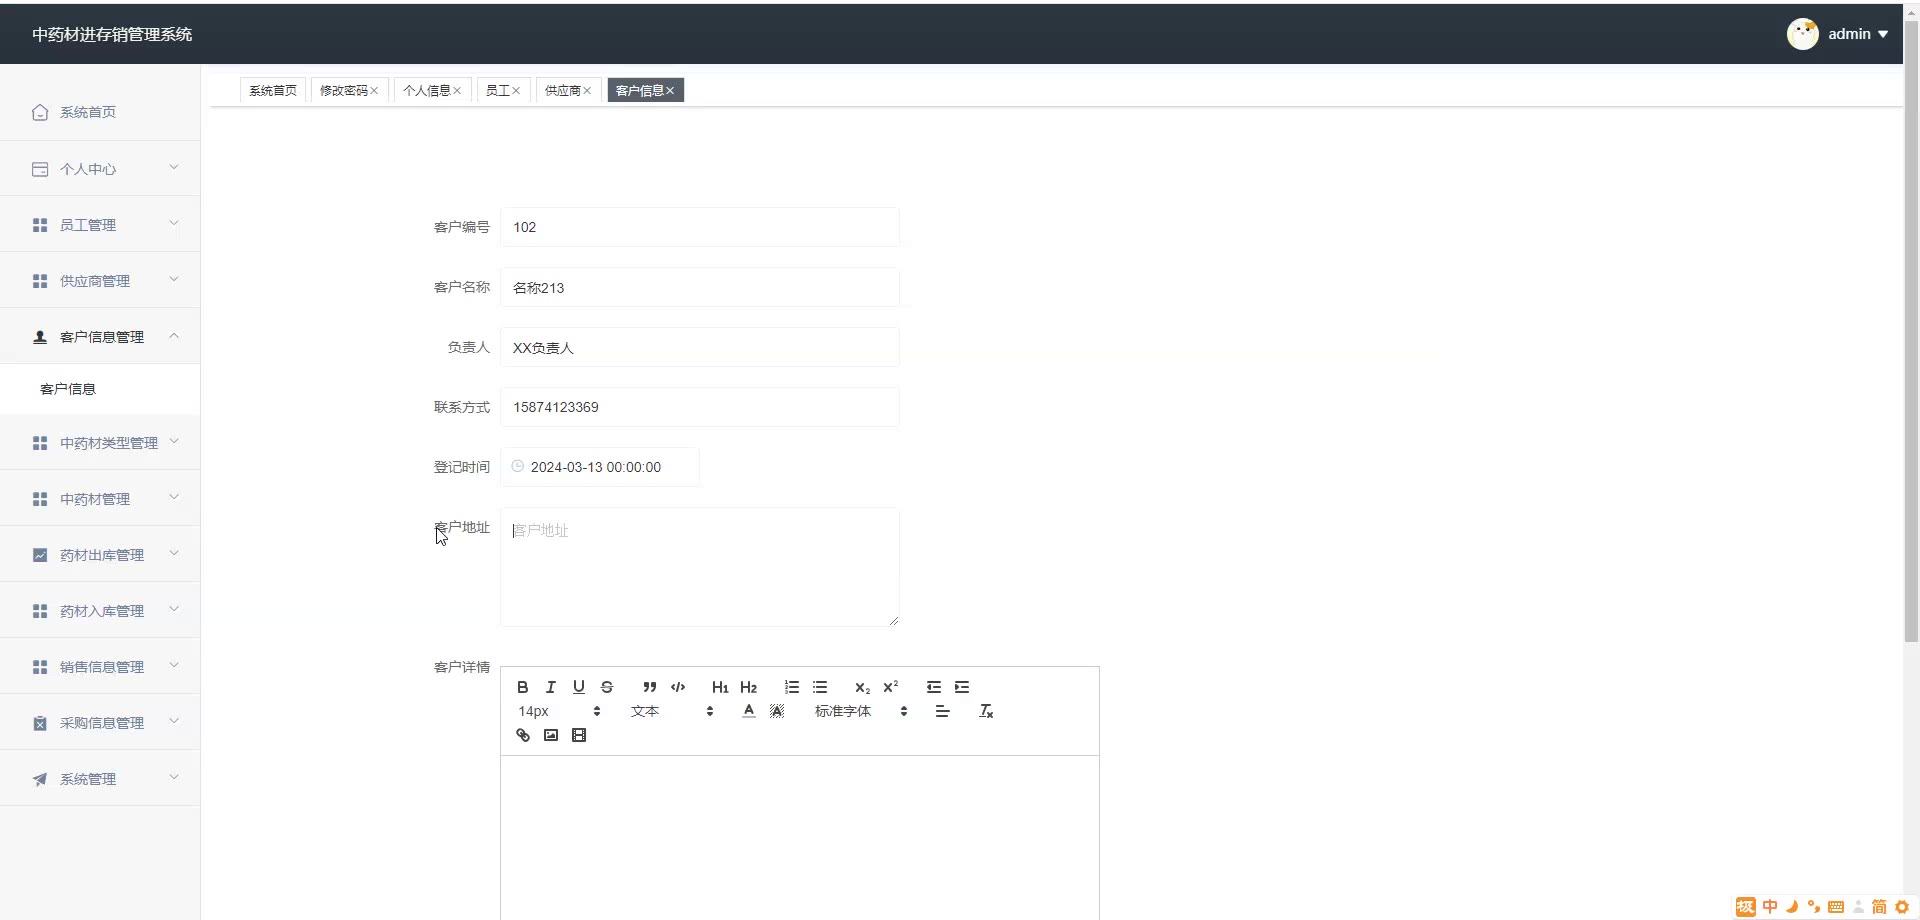Apply Heading 2 style
1920x920 pixels.
(748, 687)
